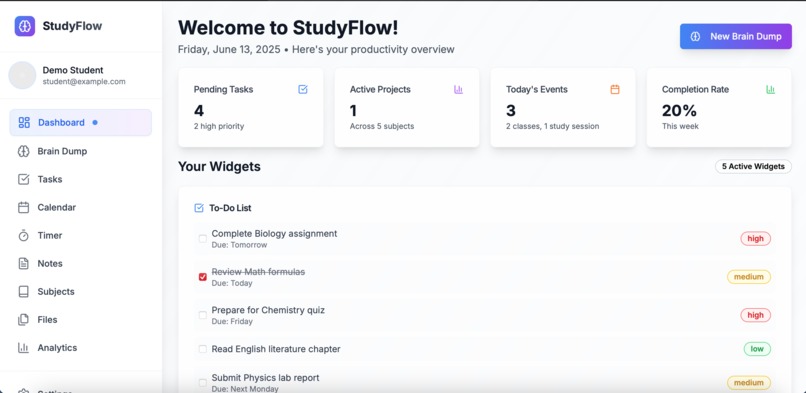The image size is (806, 393).
Task: Click the To-Do List widget title
Action: [230, 208]
